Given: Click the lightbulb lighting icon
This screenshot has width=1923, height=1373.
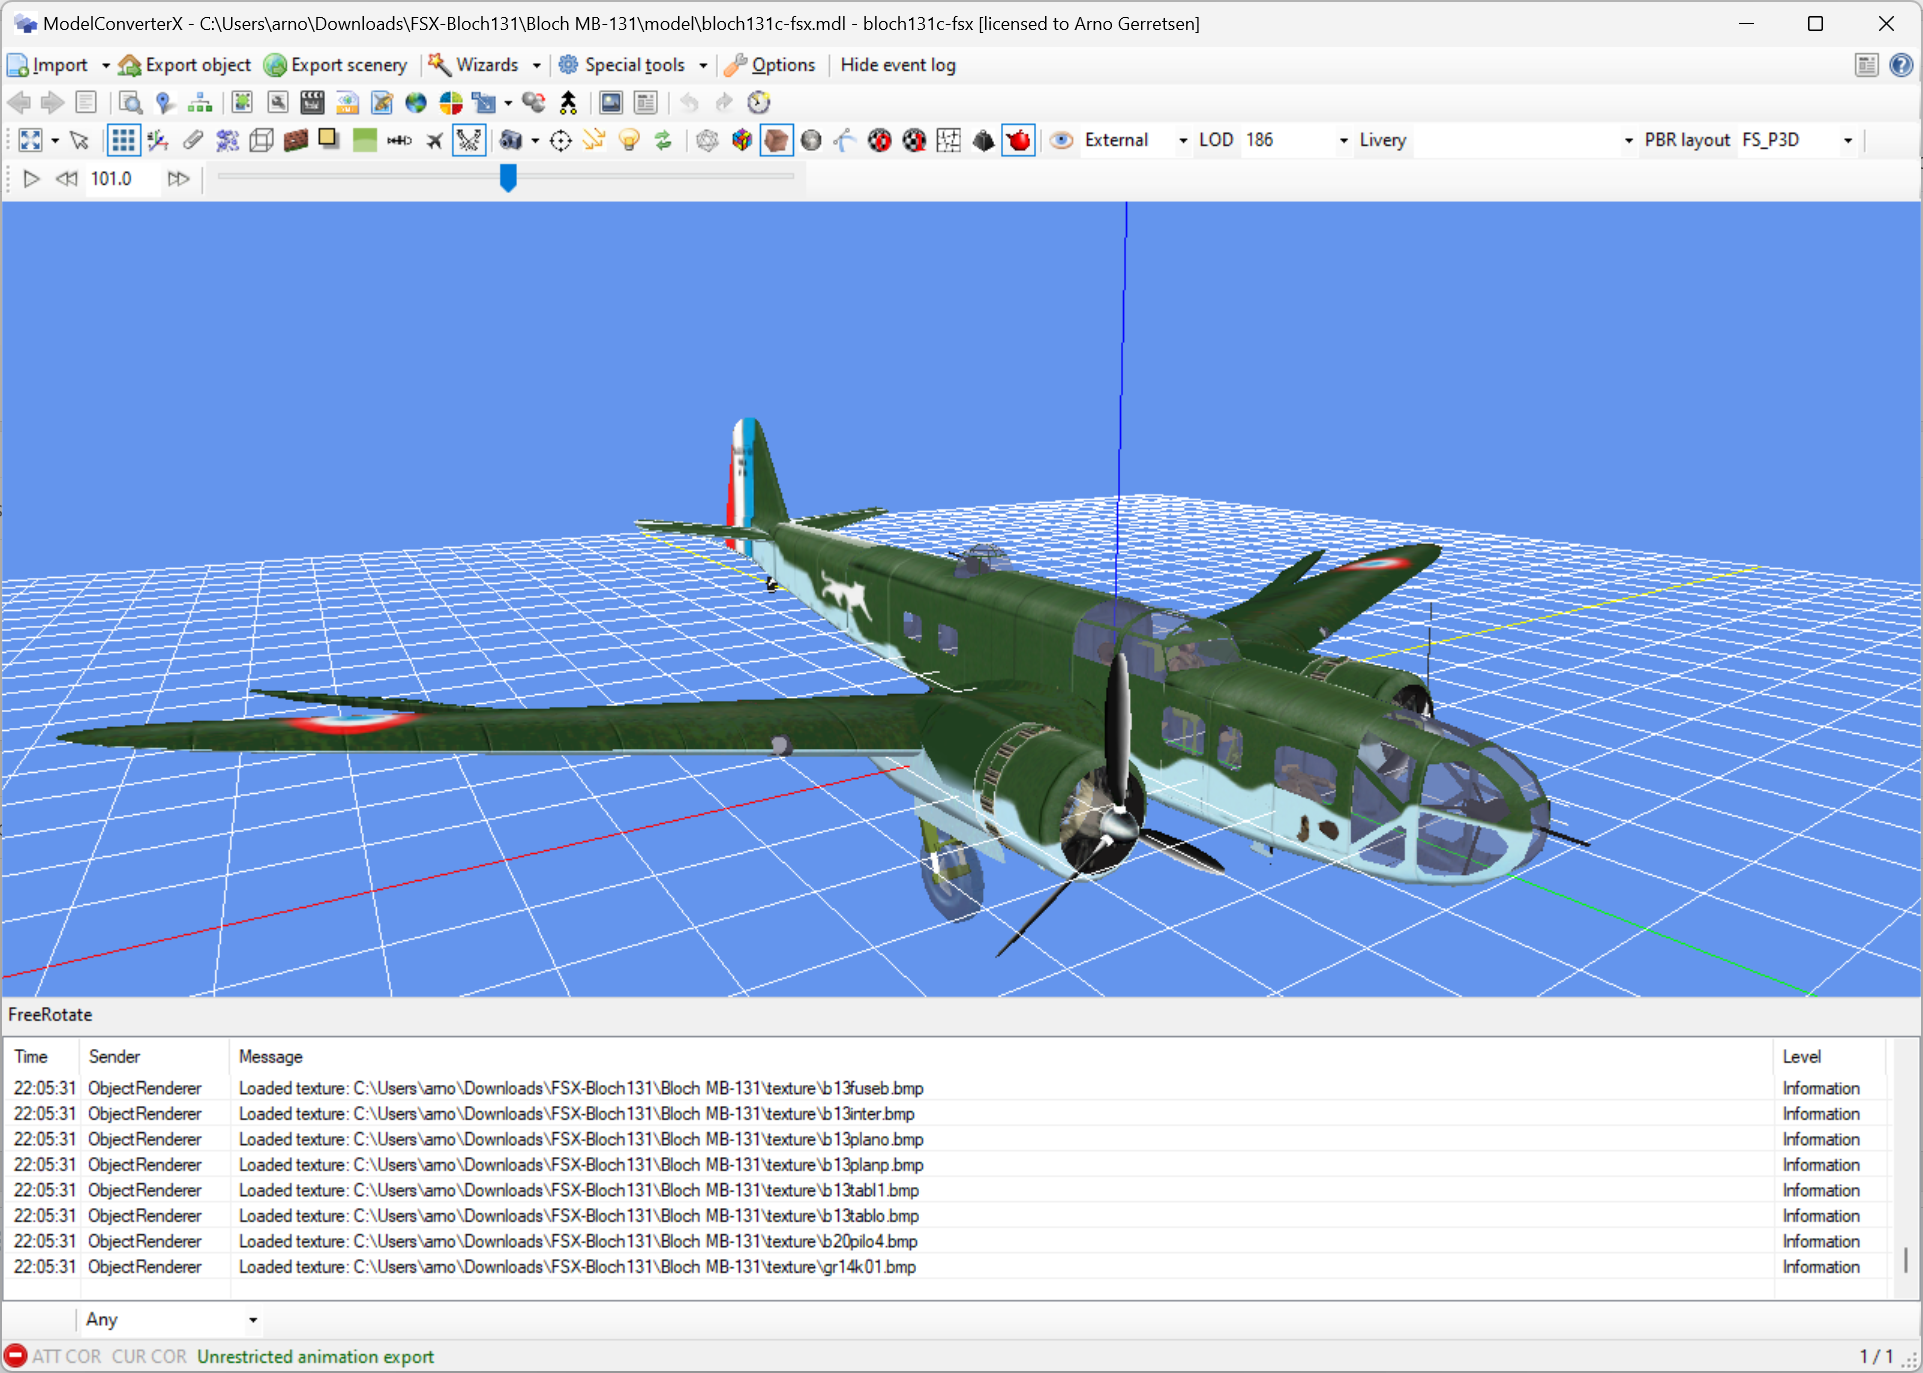Looking at the screenshot, I should tap(629, 140).
